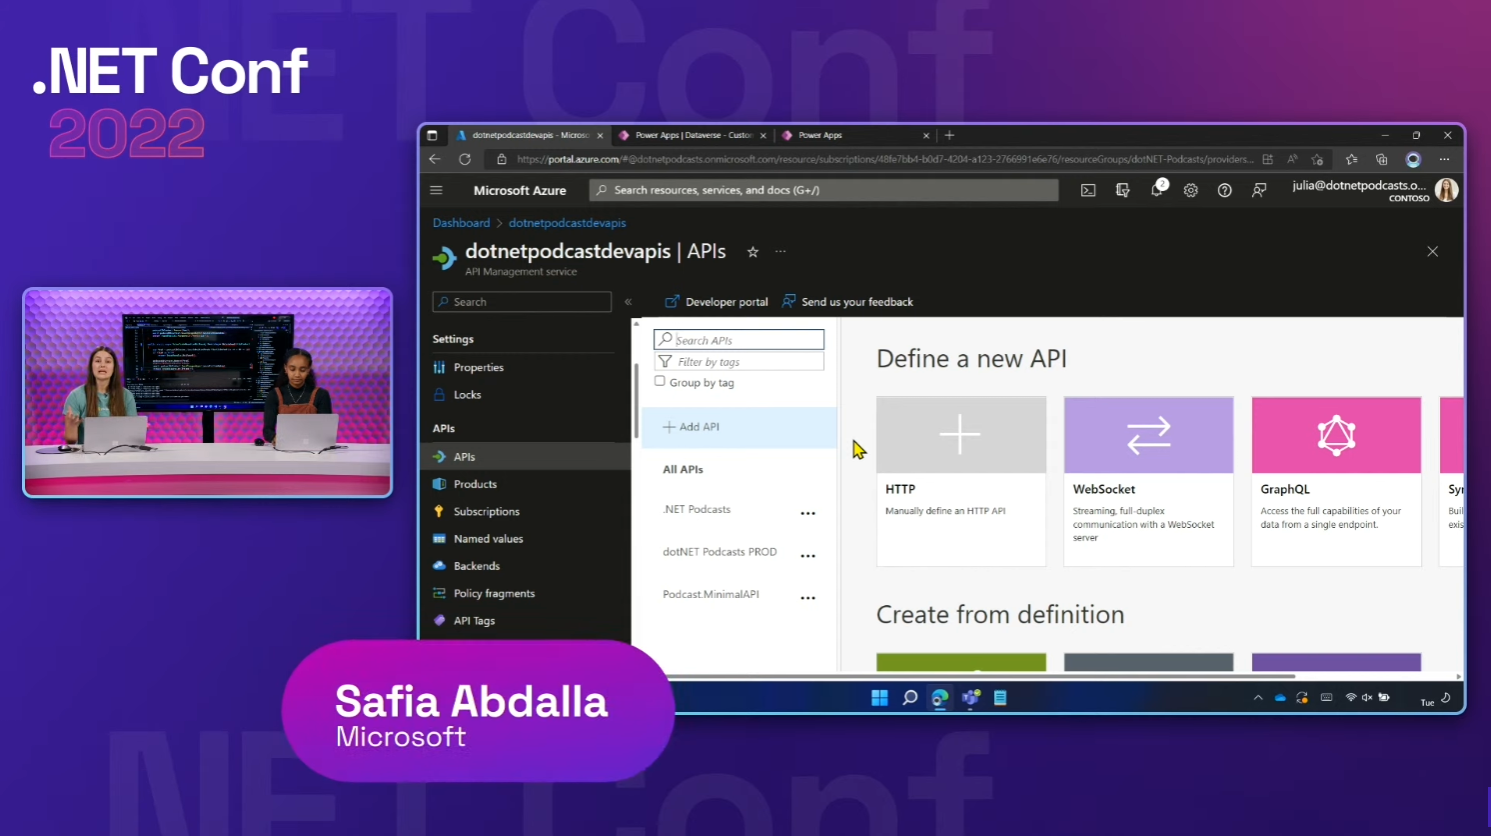Click the browser address bar URL
1491x836 pixels.
coord(885,159)
